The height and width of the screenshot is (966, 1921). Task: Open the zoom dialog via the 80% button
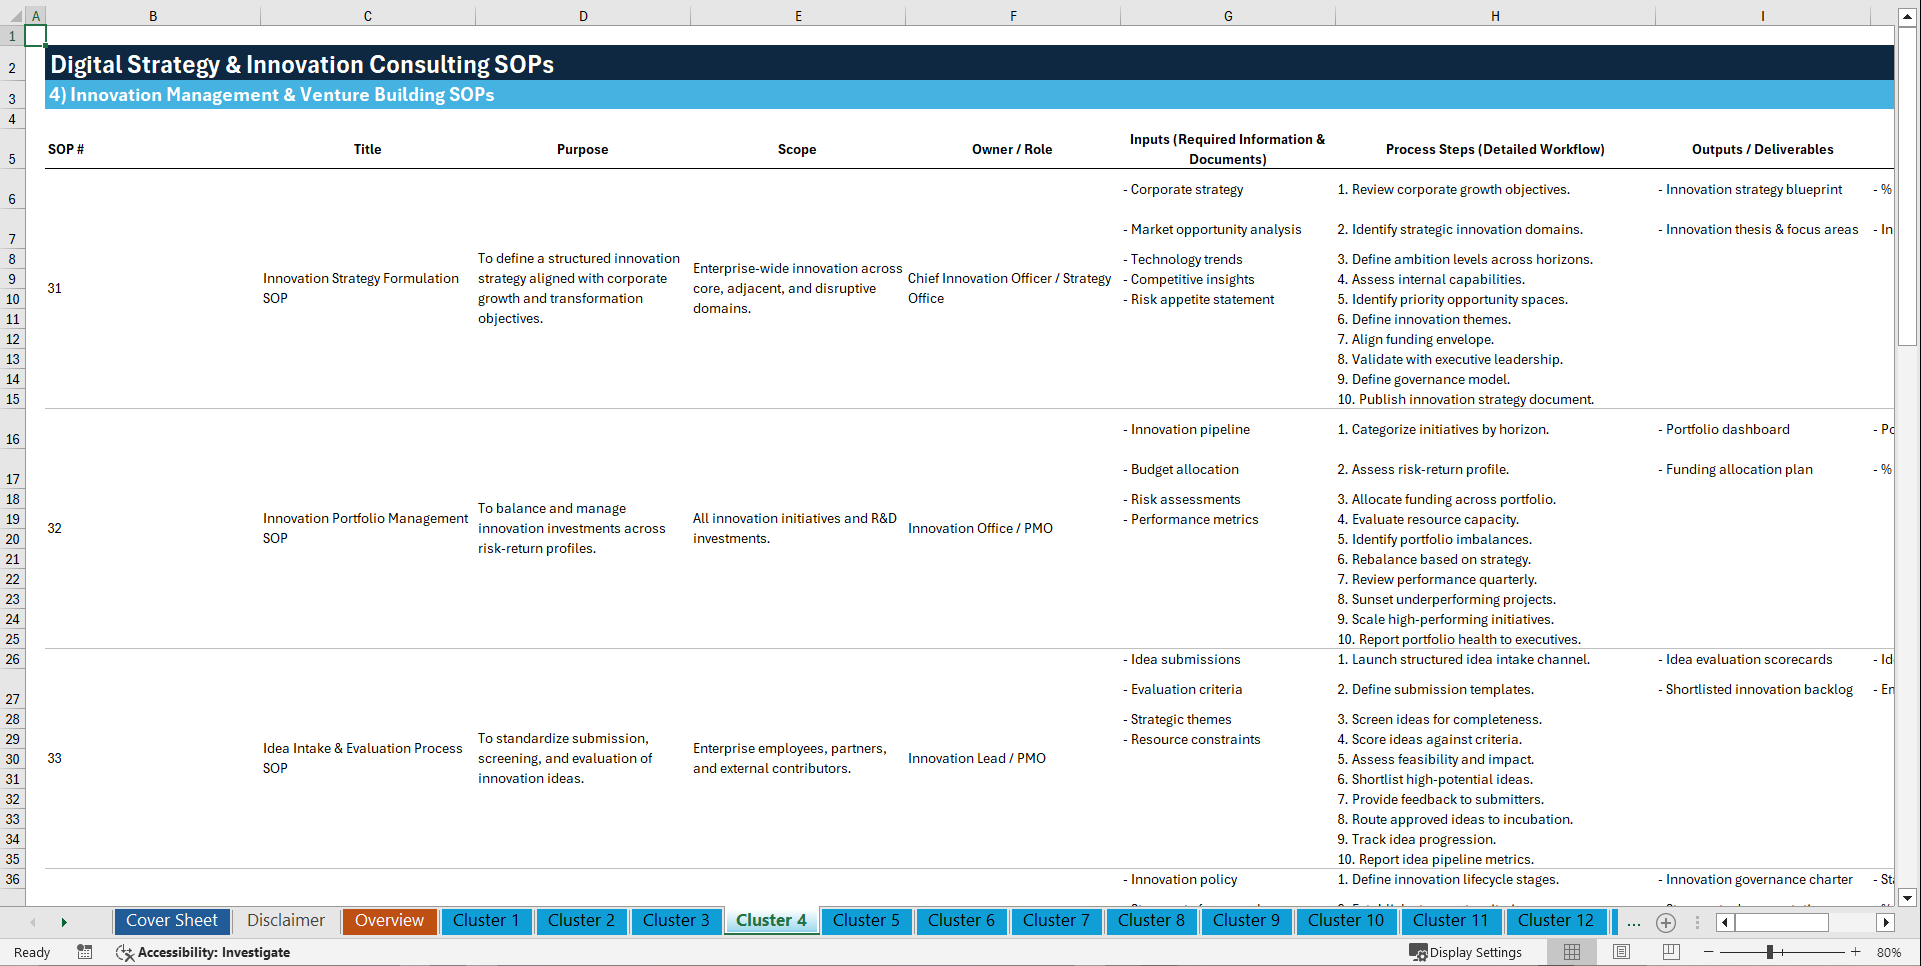pyautogui.click(x=1889, y=952)
